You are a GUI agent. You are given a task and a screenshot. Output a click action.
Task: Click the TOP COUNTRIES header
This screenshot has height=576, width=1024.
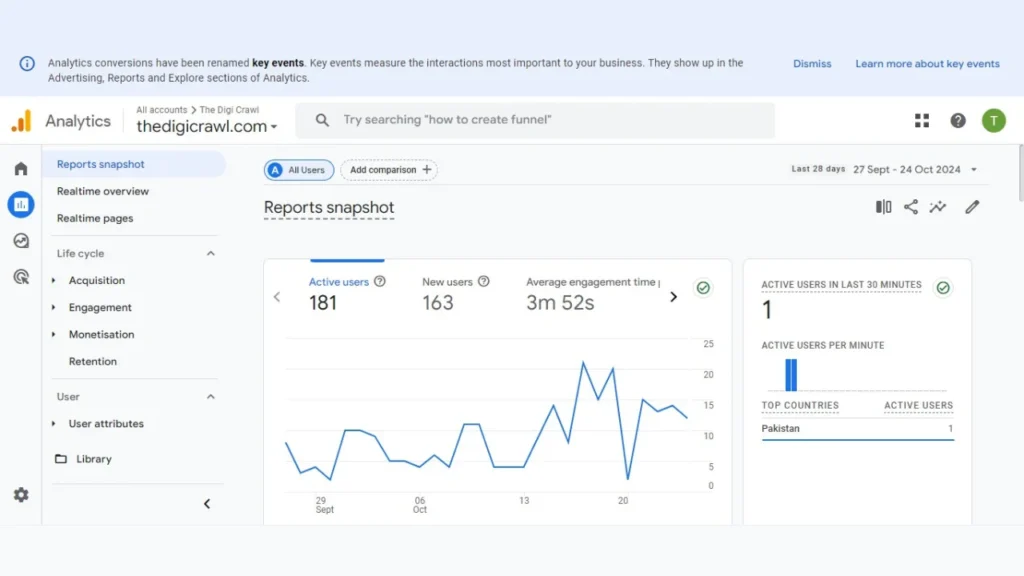pos(800,406)
